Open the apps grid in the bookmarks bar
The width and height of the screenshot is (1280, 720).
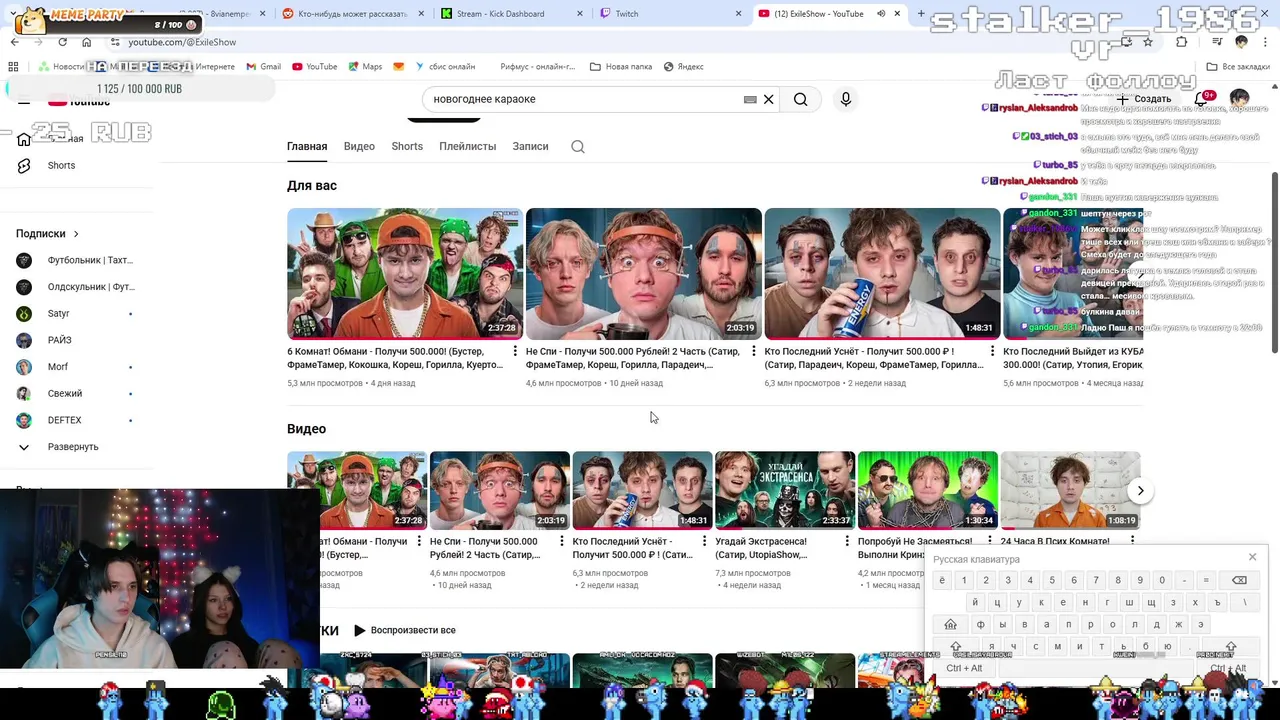13,67
